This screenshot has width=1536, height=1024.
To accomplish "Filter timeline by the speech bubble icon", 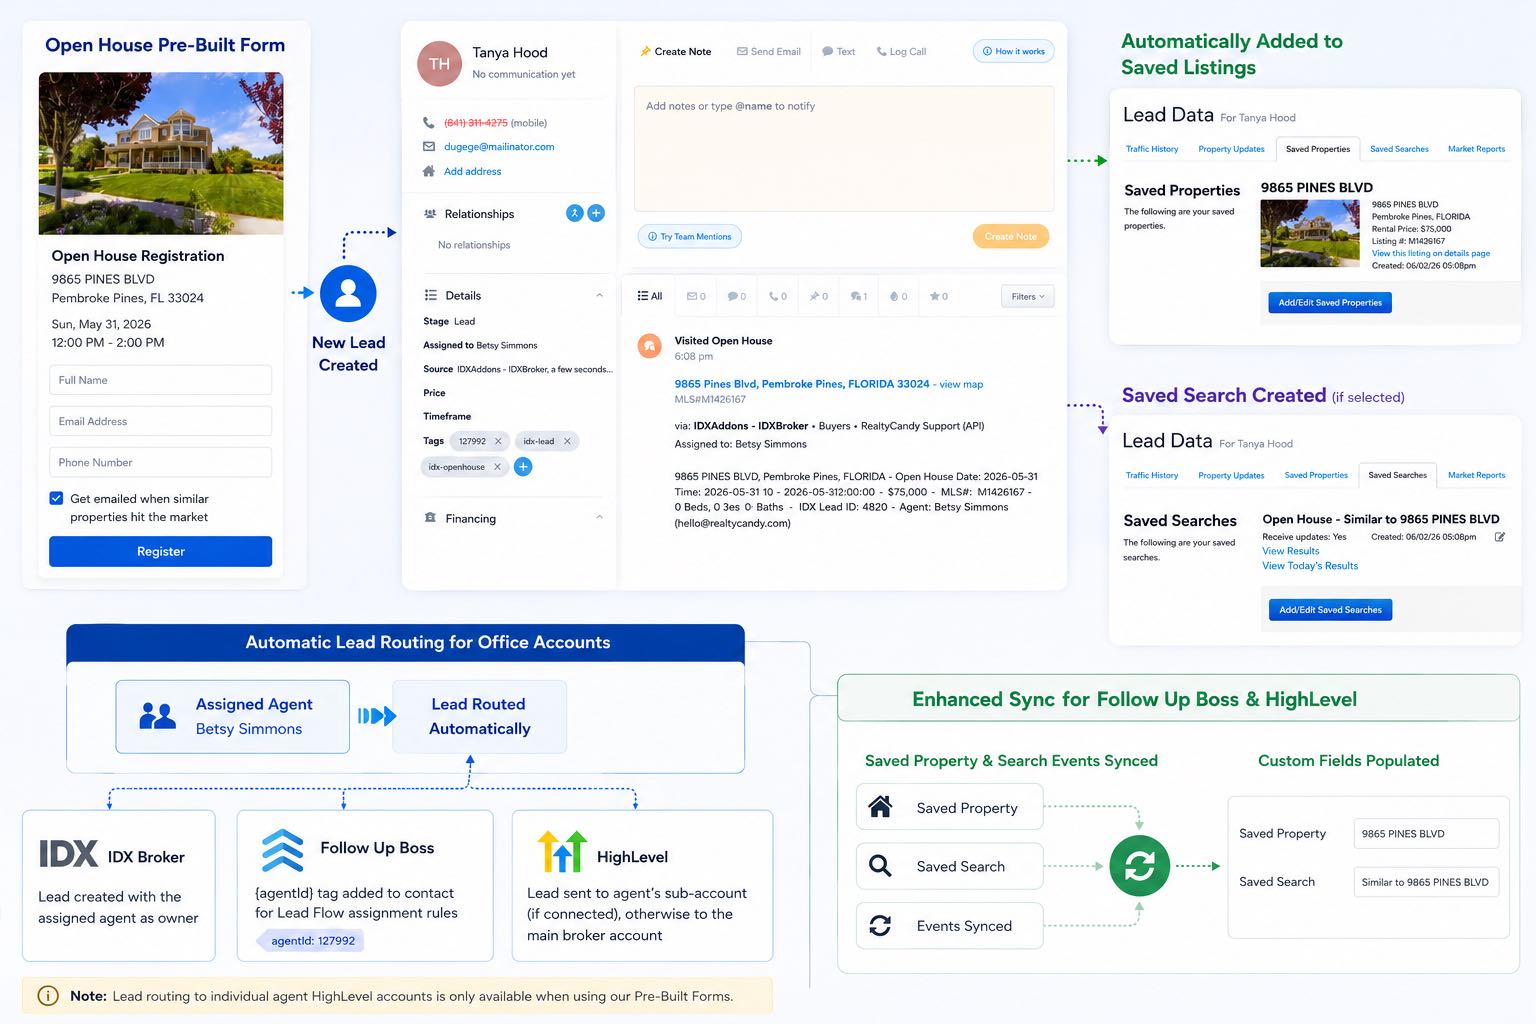I will click(x=737, y=296).
